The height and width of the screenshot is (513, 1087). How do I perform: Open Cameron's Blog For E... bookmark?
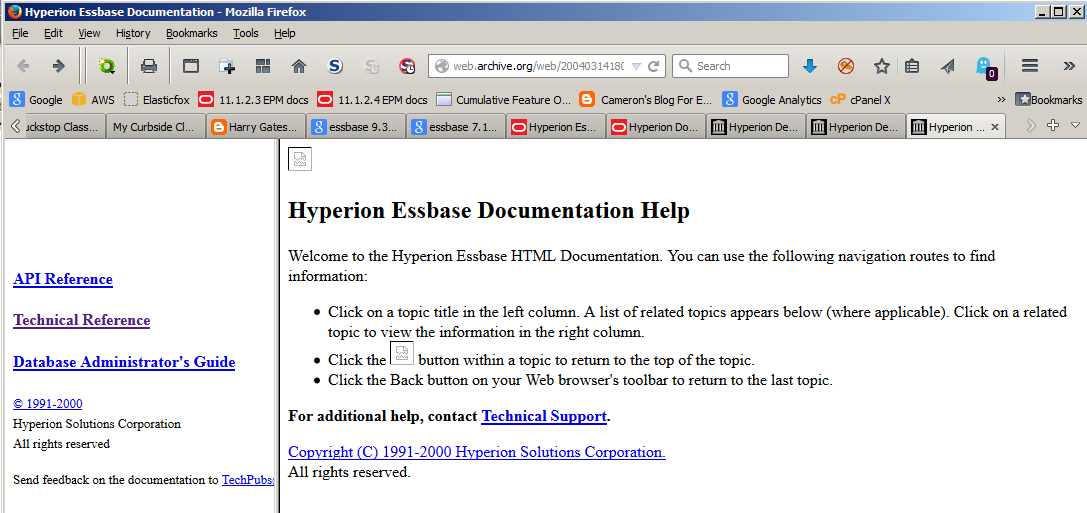tap(646, 100)
